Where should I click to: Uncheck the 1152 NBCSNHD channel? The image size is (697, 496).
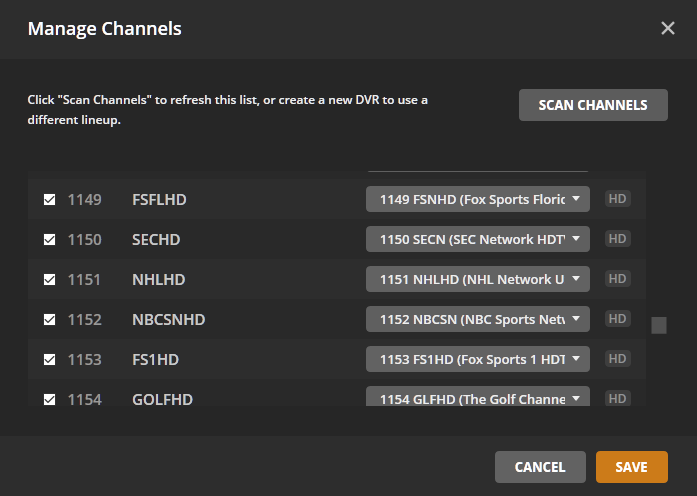tap(49, 320)
